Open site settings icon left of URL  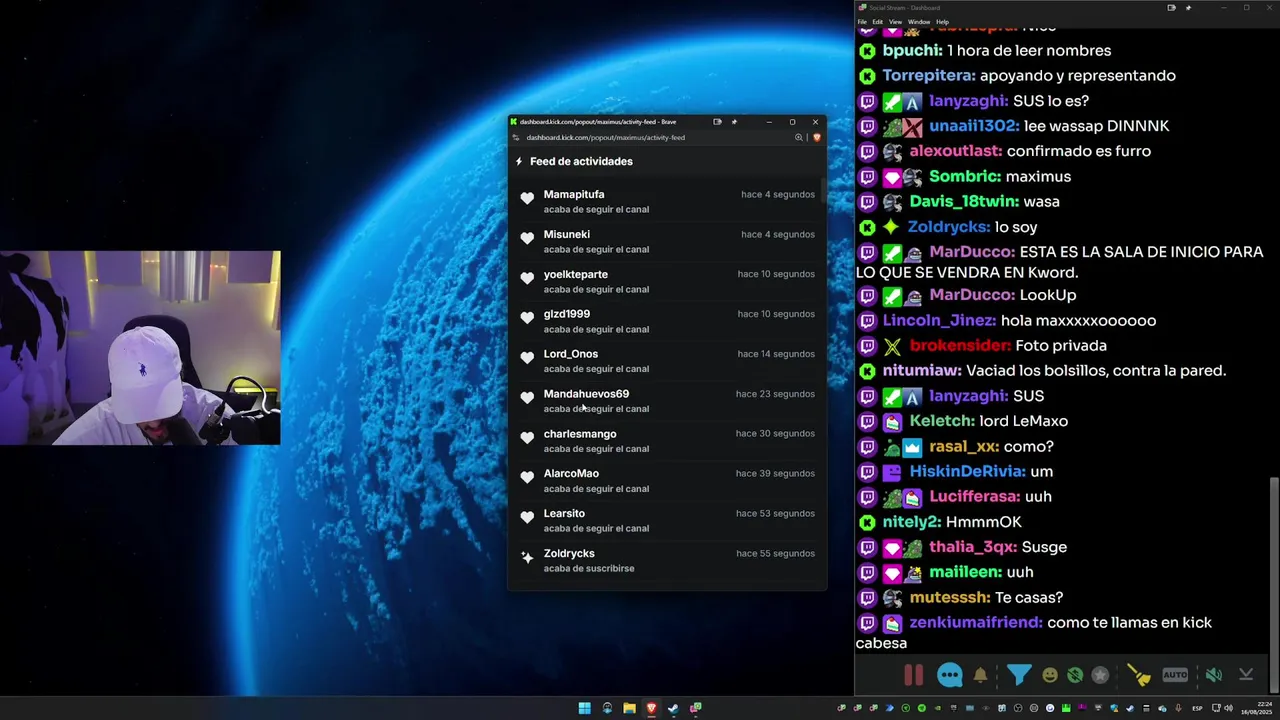[x=516, y=137]
